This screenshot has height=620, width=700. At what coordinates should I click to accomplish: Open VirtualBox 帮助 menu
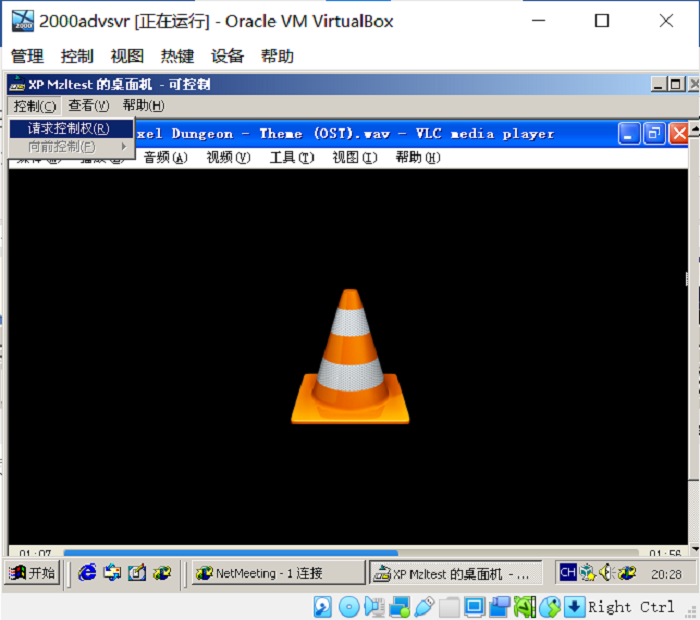click(x=277, y=56)
